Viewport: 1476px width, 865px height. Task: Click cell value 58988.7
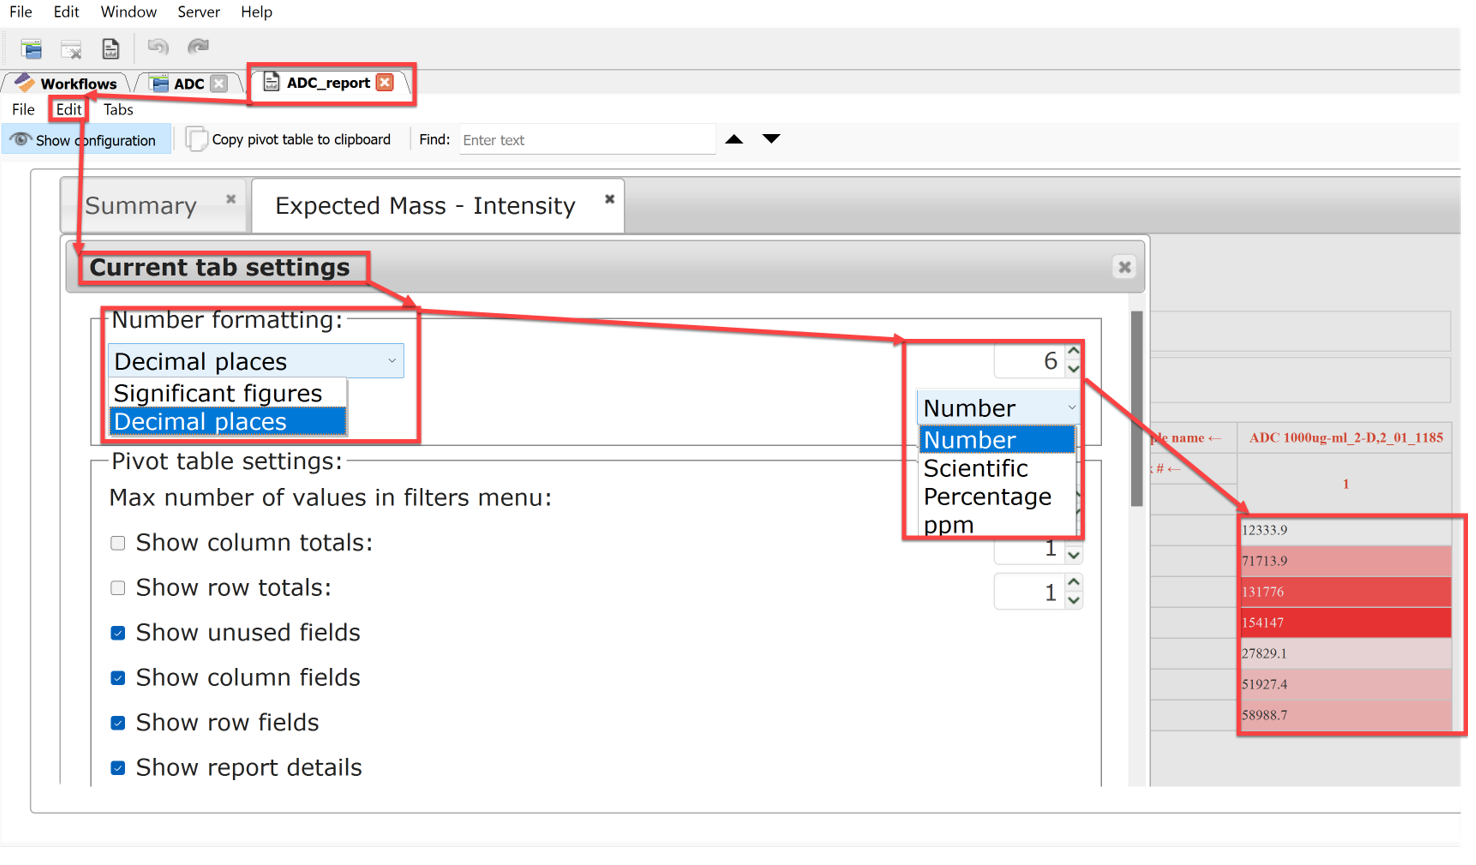[x=1346, y=716]
